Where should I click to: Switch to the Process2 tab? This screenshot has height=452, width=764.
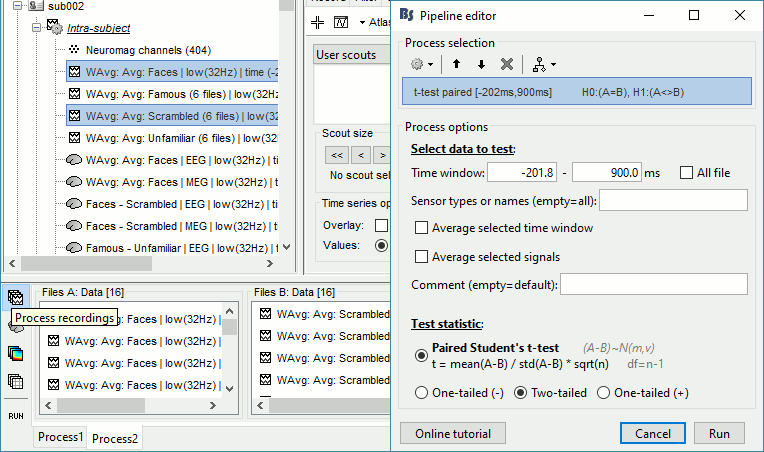[116, 438]
